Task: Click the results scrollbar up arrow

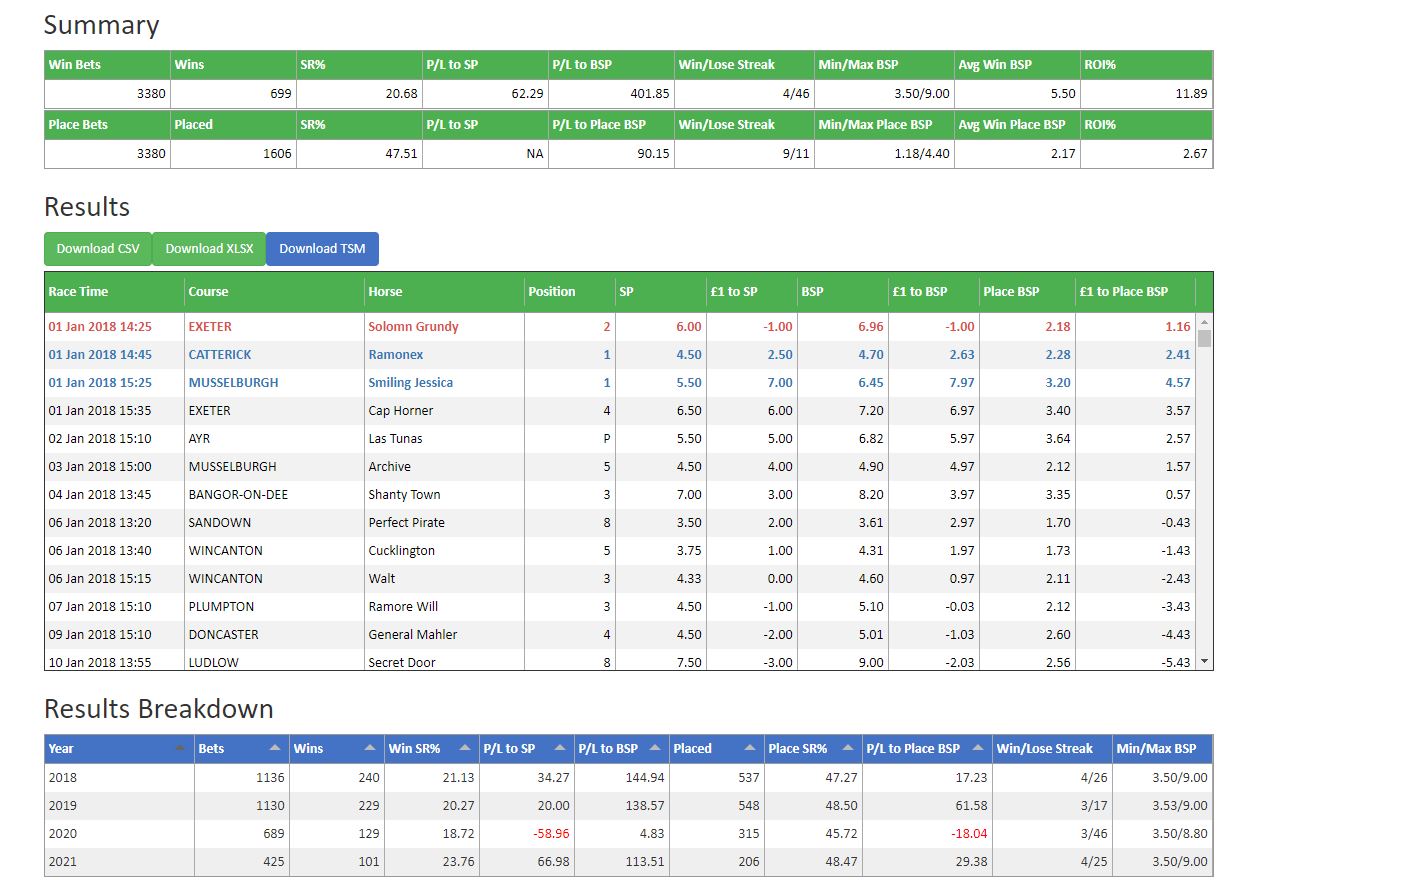Action: 1204,322
